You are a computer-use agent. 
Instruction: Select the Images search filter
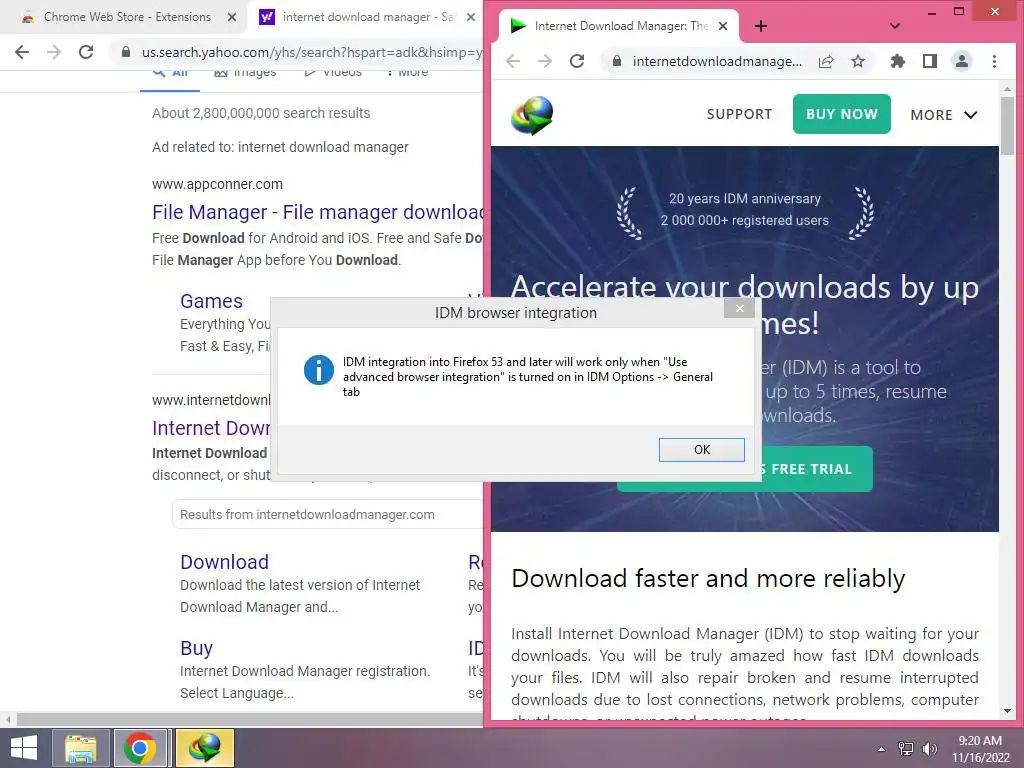pos(246,72)
